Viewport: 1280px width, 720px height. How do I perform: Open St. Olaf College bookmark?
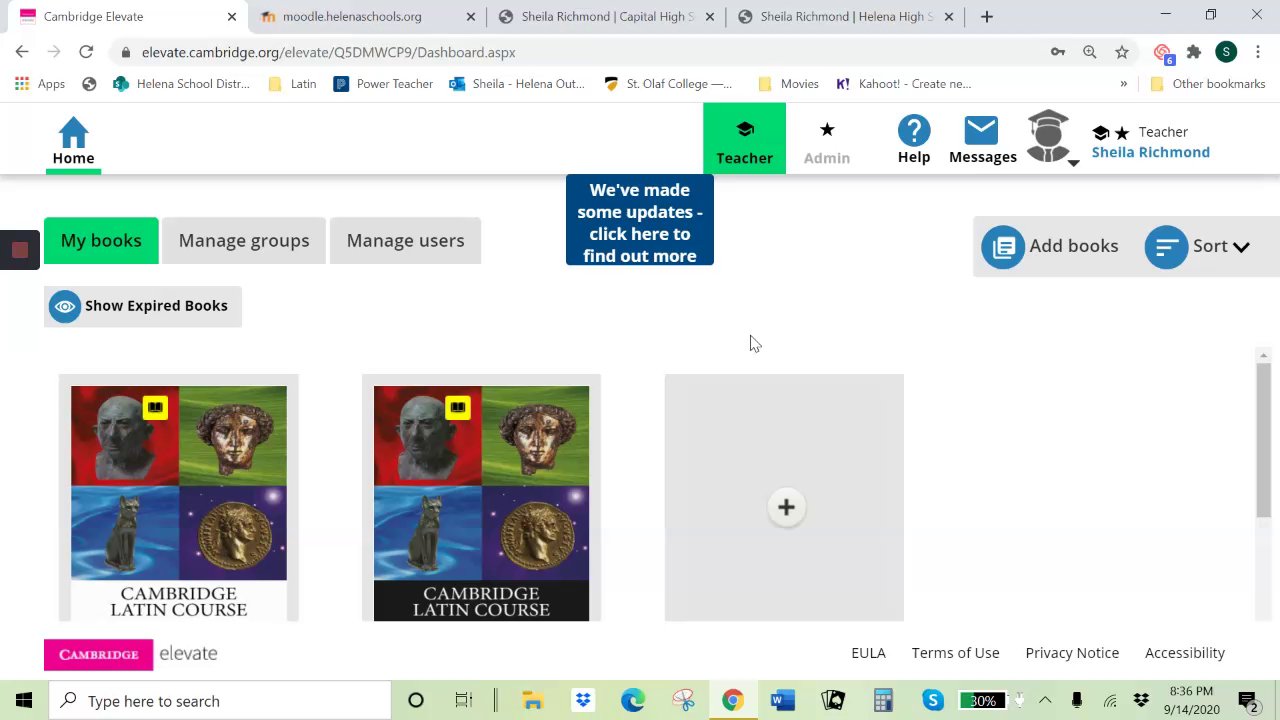tap(669, 84)
